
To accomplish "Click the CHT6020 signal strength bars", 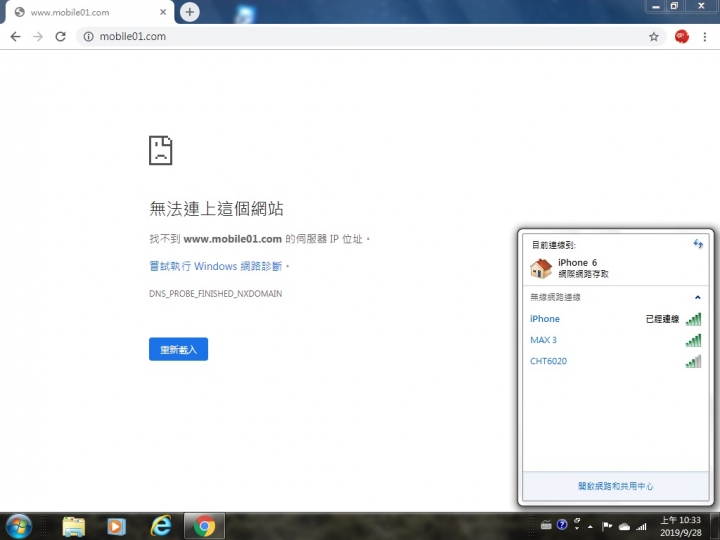I will pos(693,361).
